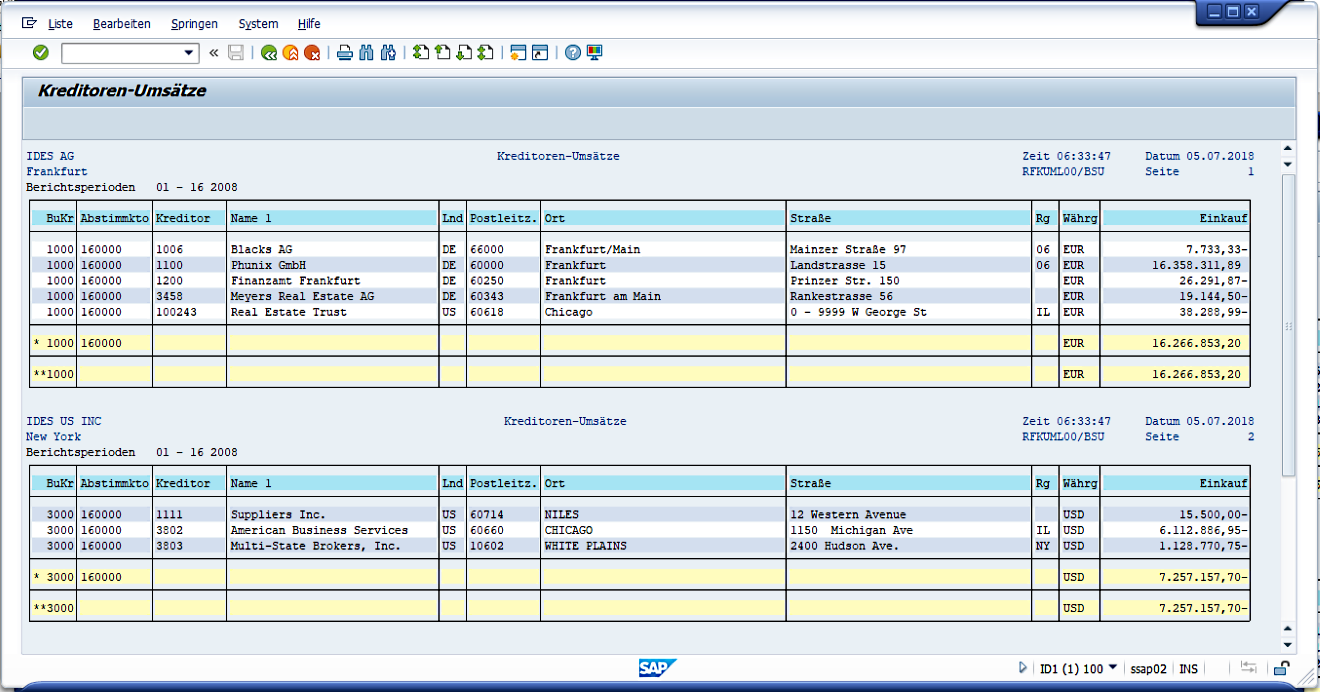Select the Blacks AG row name
The image size is (1320, 692).
262,249
